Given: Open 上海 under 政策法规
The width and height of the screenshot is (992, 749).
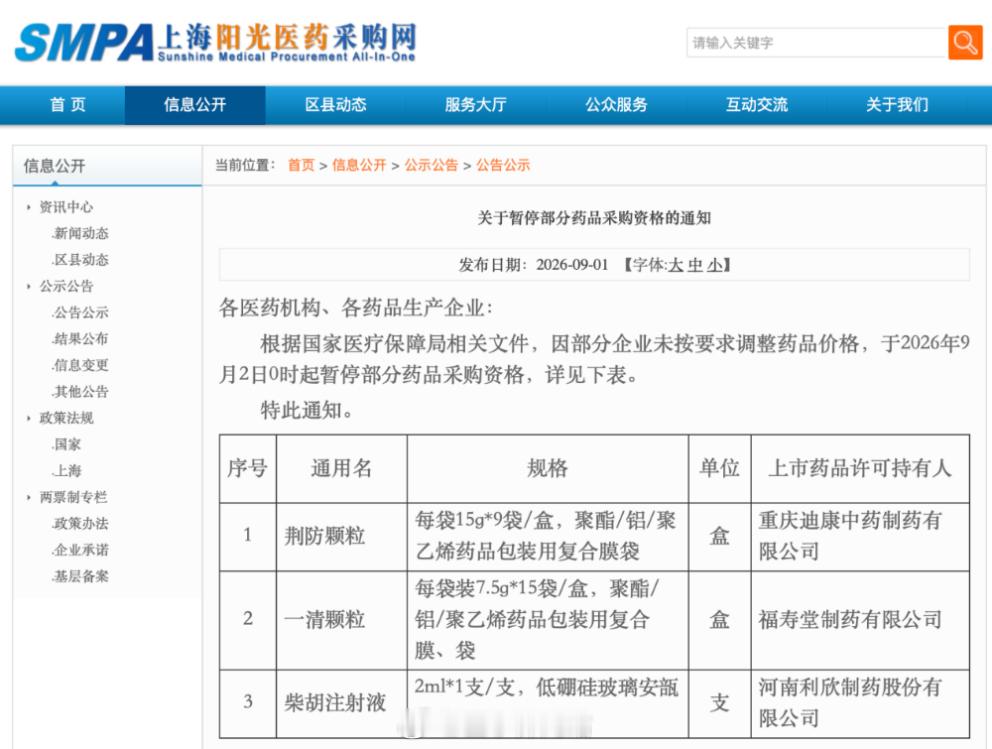Looking at the screenshot, I should click(66, 471).
